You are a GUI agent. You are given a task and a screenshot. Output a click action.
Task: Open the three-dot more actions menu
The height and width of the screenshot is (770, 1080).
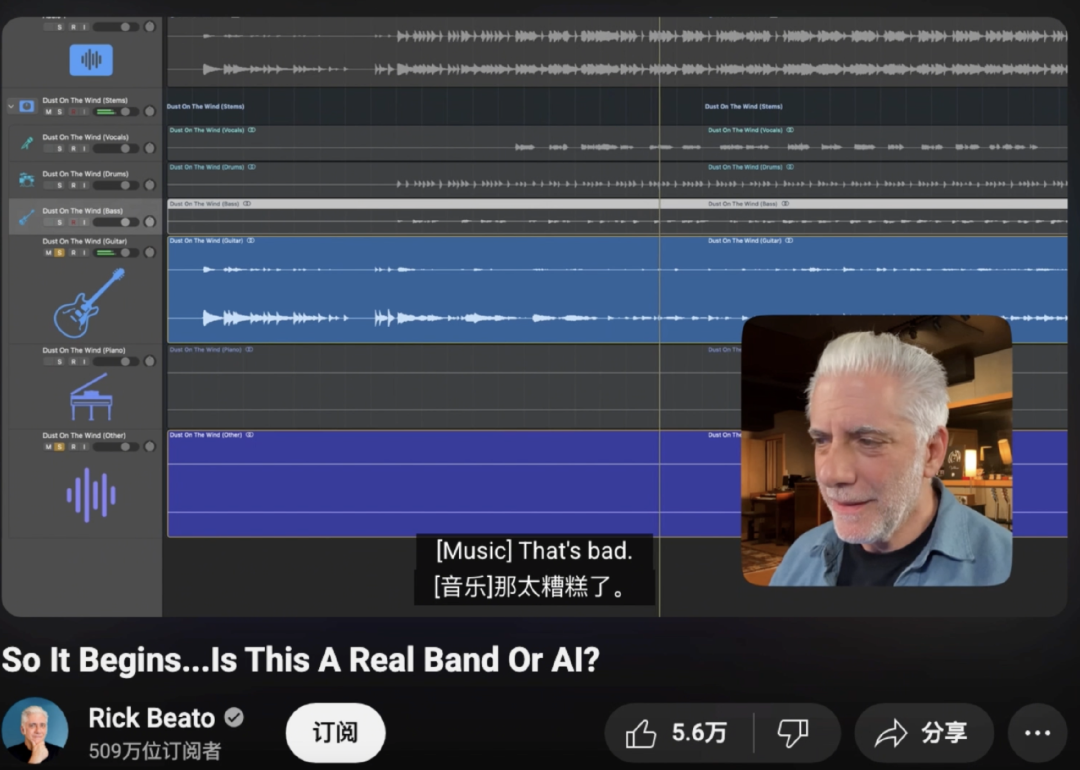click(x=1037, y=733)
